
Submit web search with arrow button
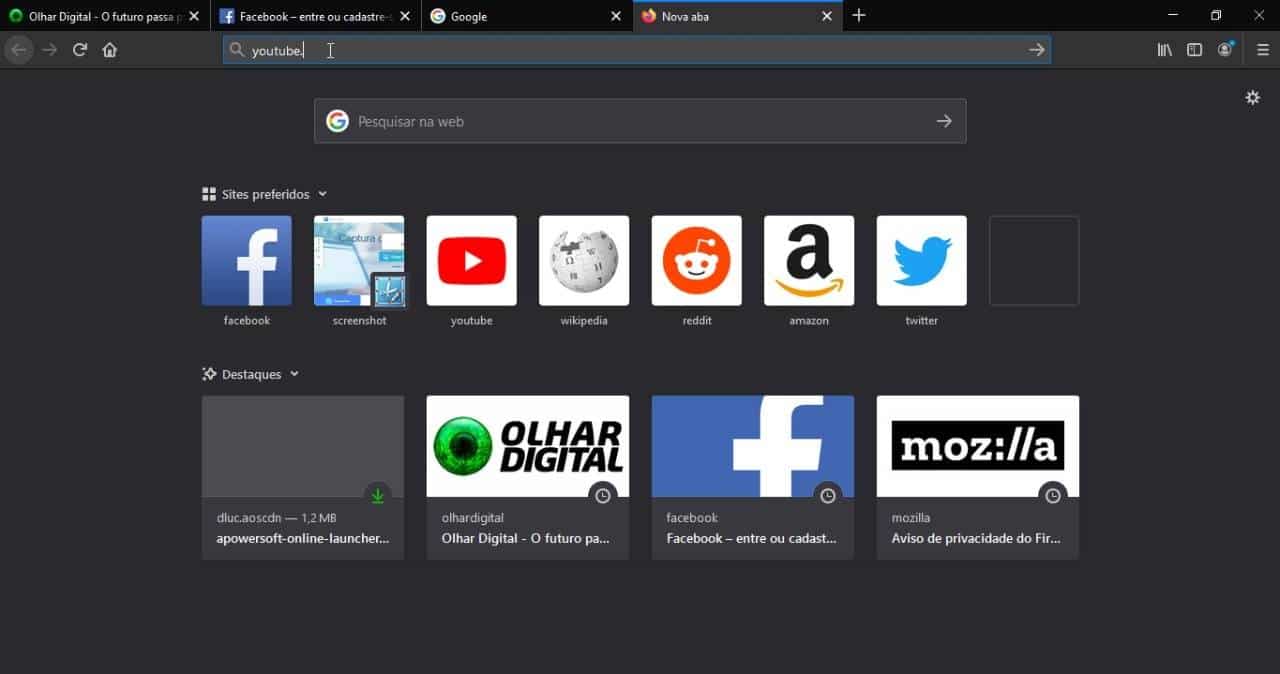944,121
